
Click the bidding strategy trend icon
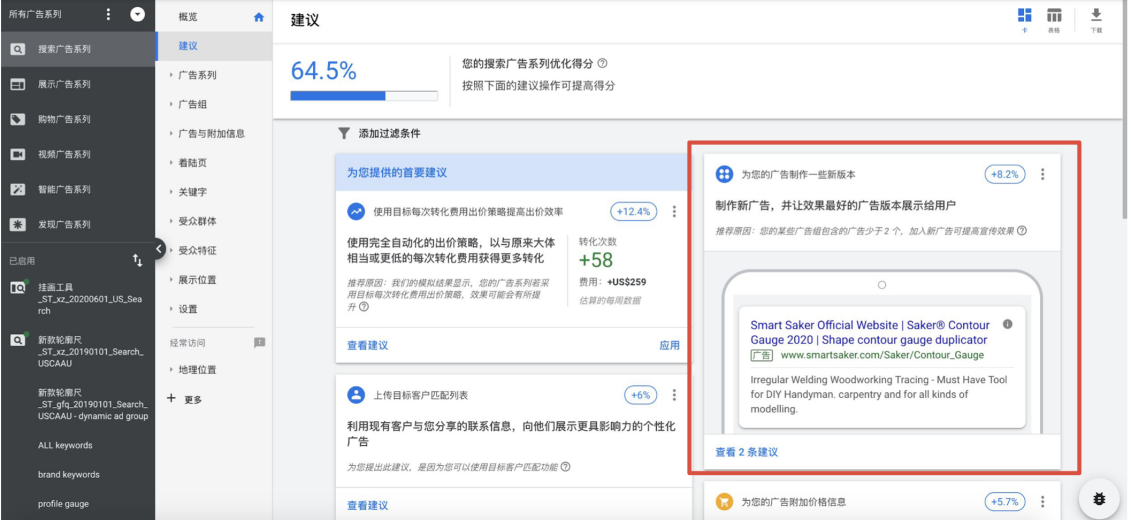[356, 211]
